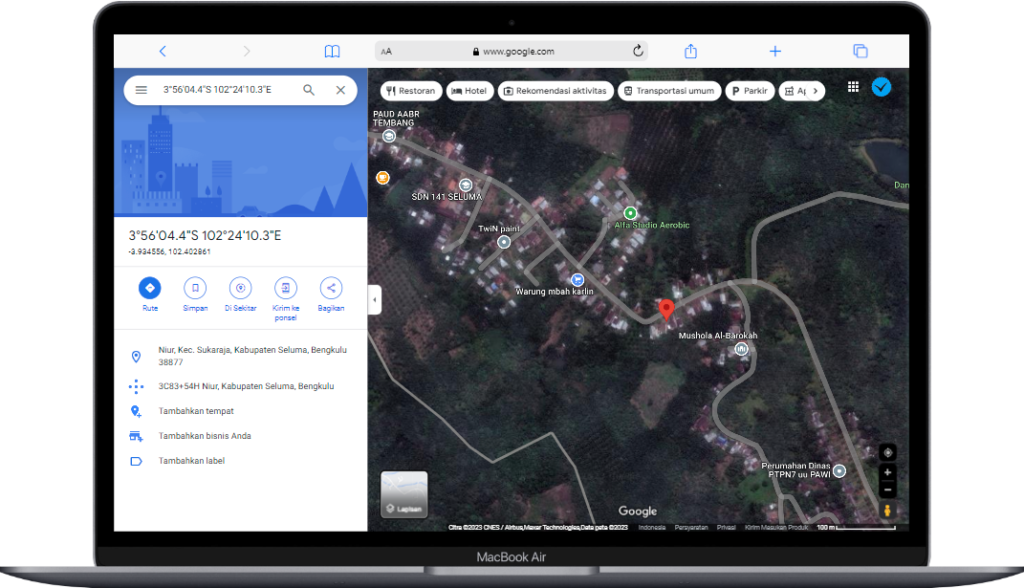Click the Street View pegman
The width and height of the screenshot is (1024, 588).
tap(888, 510)
